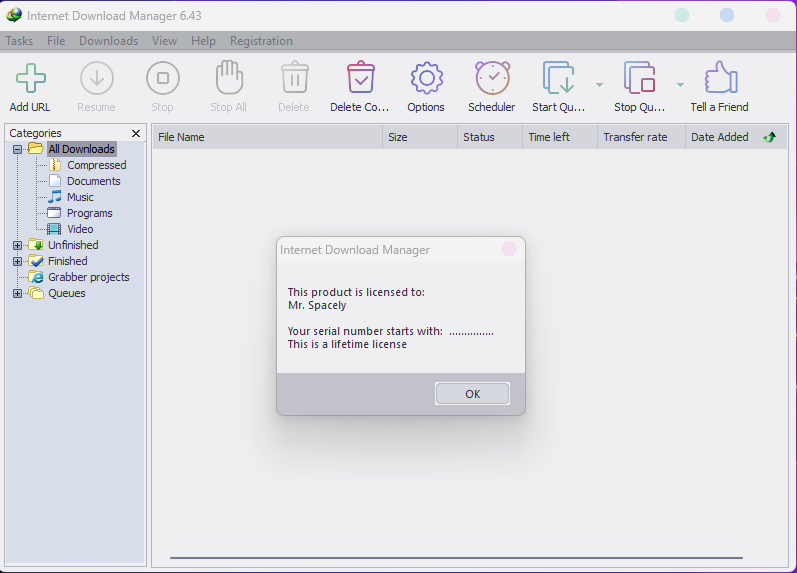Screen dimensions: 797x573
Task: Click the Start Queue icon
Action: pyautogui.click(x=559, y=78)
